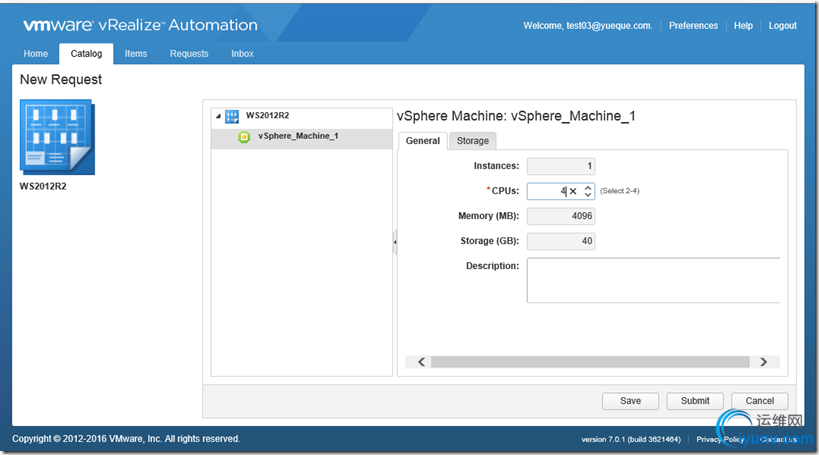Click the Save button
This screenshot has height=455, width=819.
click(630, 401)
